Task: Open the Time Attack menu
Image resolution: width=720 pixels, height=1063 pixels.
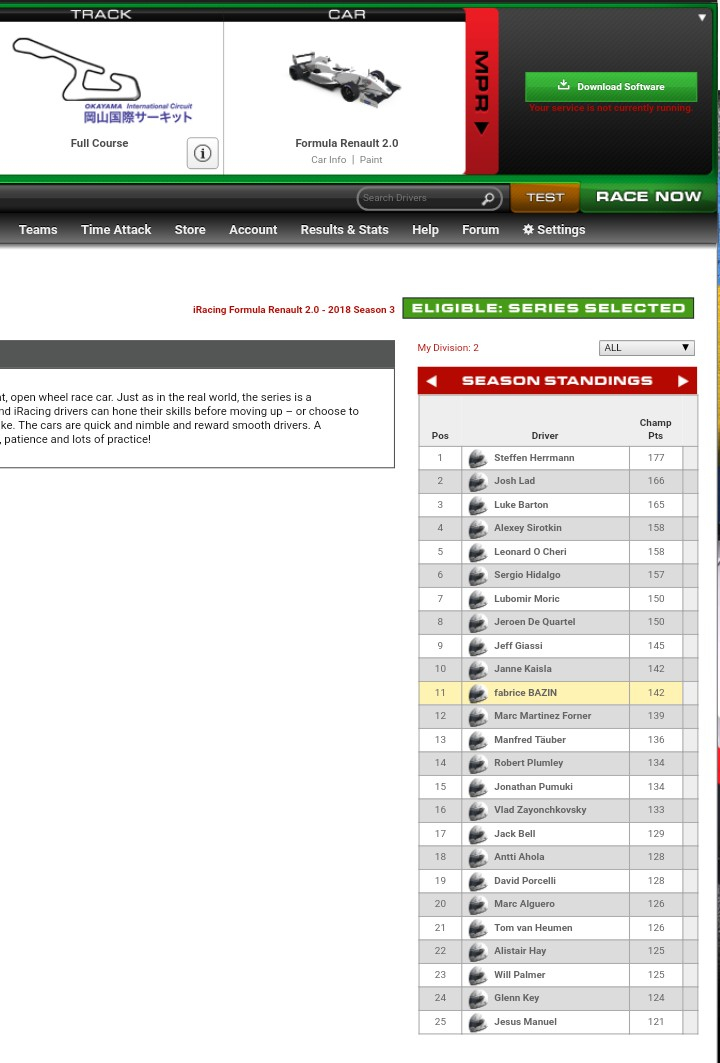Action: 116,230
